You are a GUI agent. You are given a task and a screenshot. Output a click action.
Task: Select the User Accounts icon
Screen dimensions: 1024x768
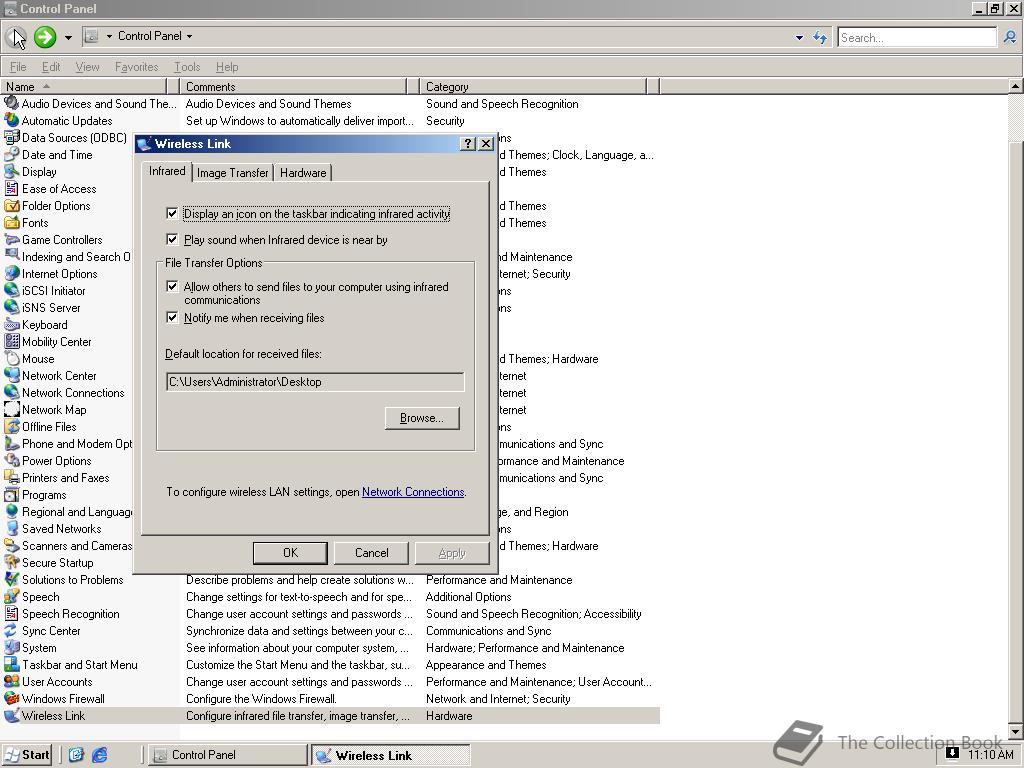pos(12,681)
